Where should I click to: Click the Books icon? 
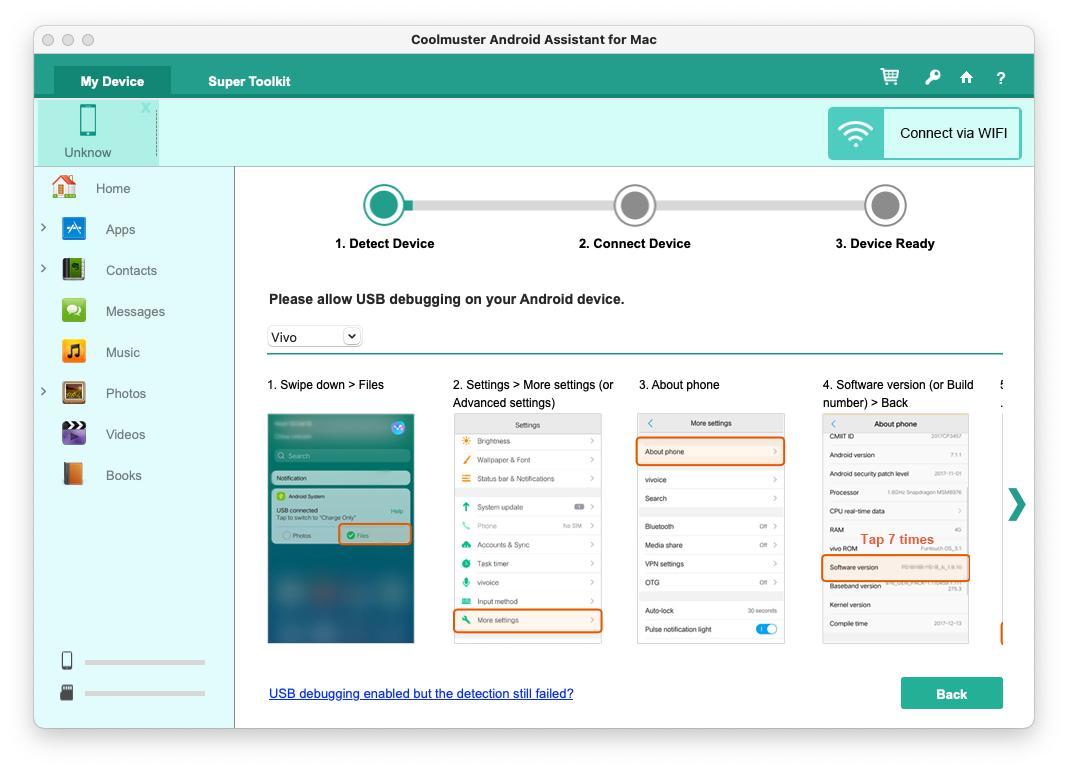click(x=74, y=474)
